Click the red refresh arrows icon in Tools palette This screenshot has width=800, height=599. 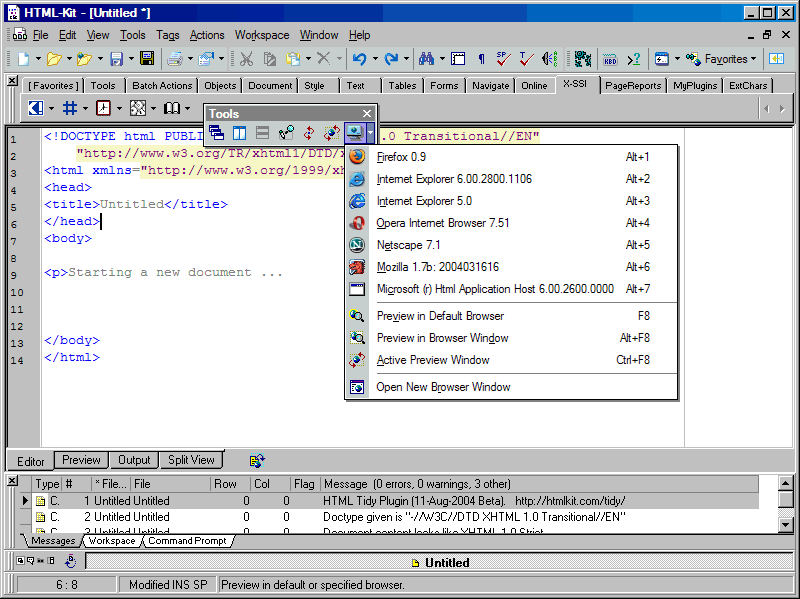[309, 133]
